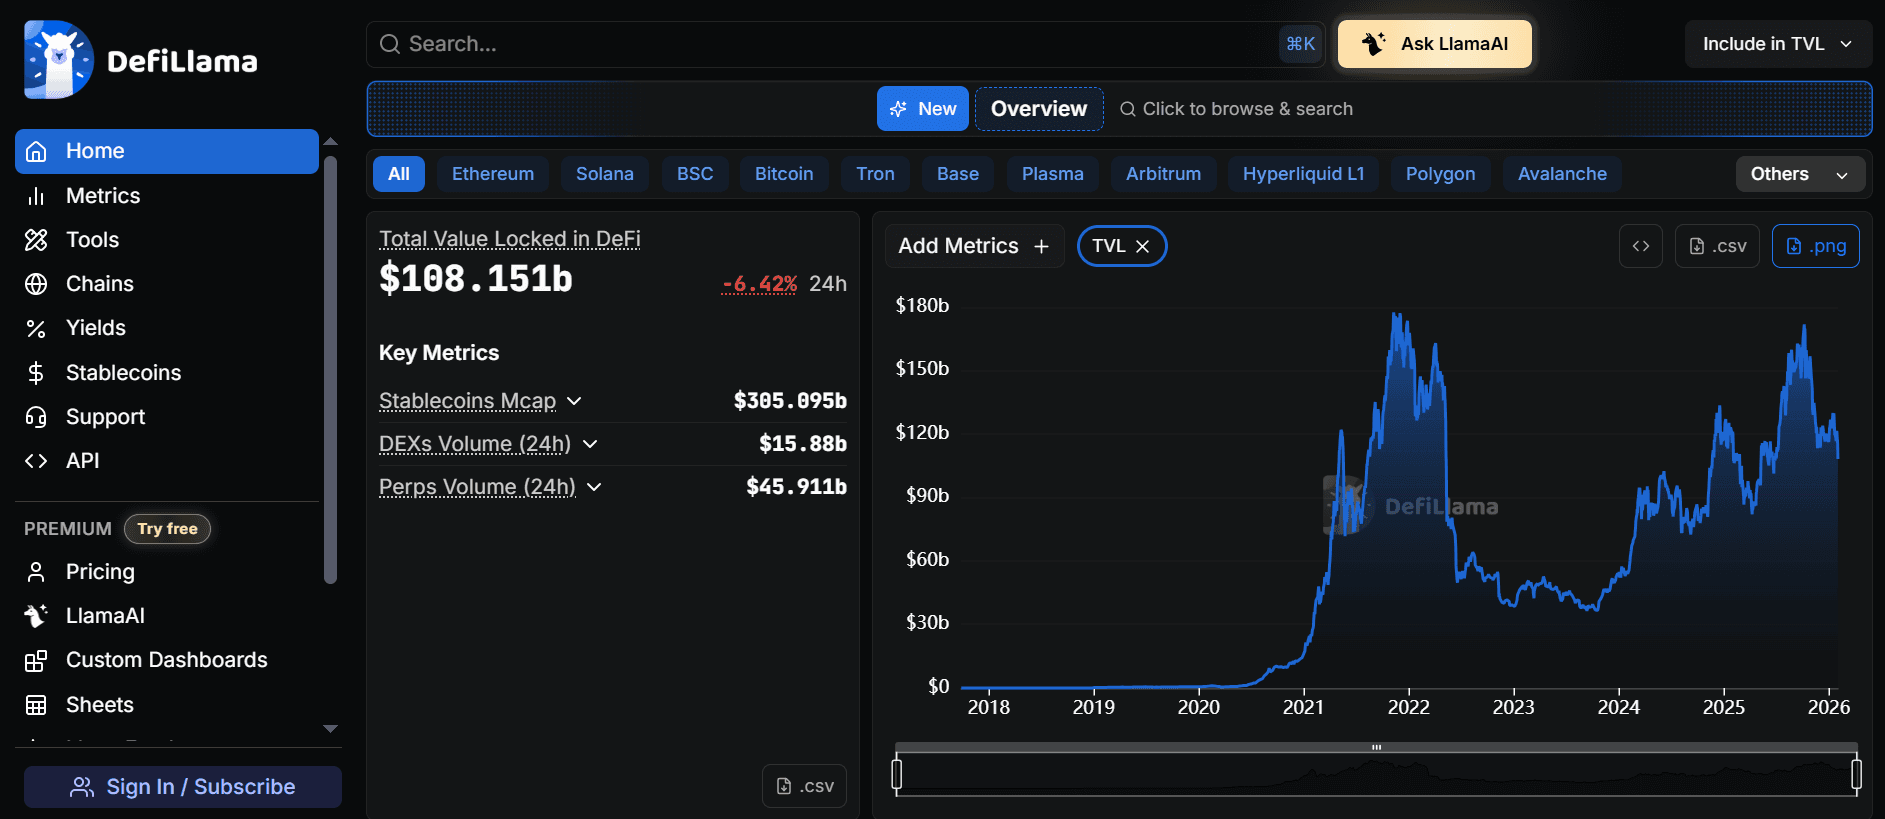
Task: Open the Include in TVL dropdown
Action: [1778, 44]
